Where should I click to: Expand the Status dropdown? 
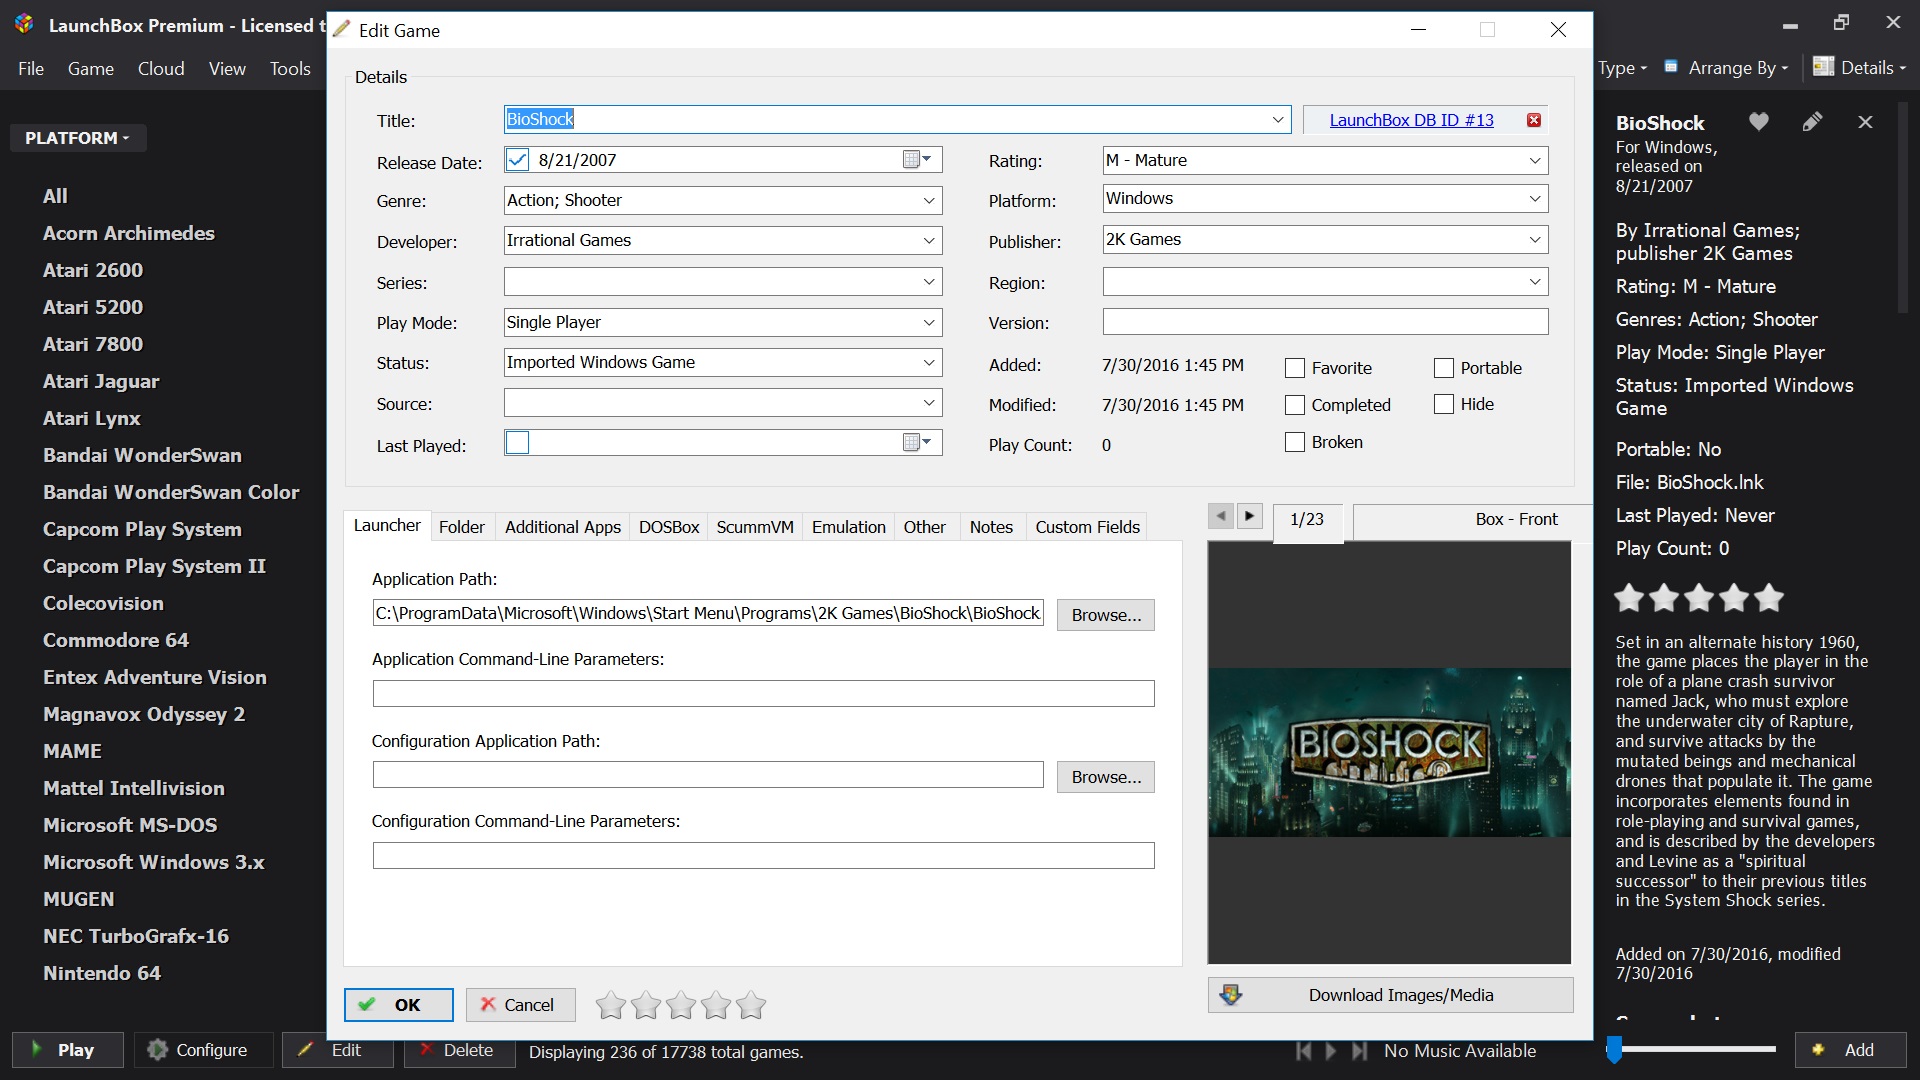[x=929, y=362]
